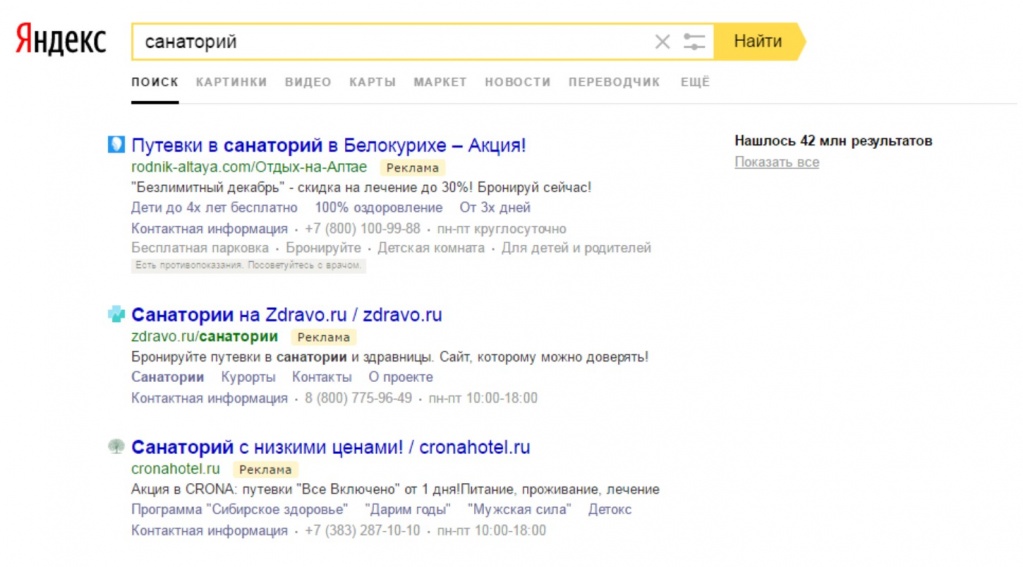Click Реклама label on rodnik-altaya ad
Image resolution: width=1023 pixels, height=567 pixels.
pos(412,168)
